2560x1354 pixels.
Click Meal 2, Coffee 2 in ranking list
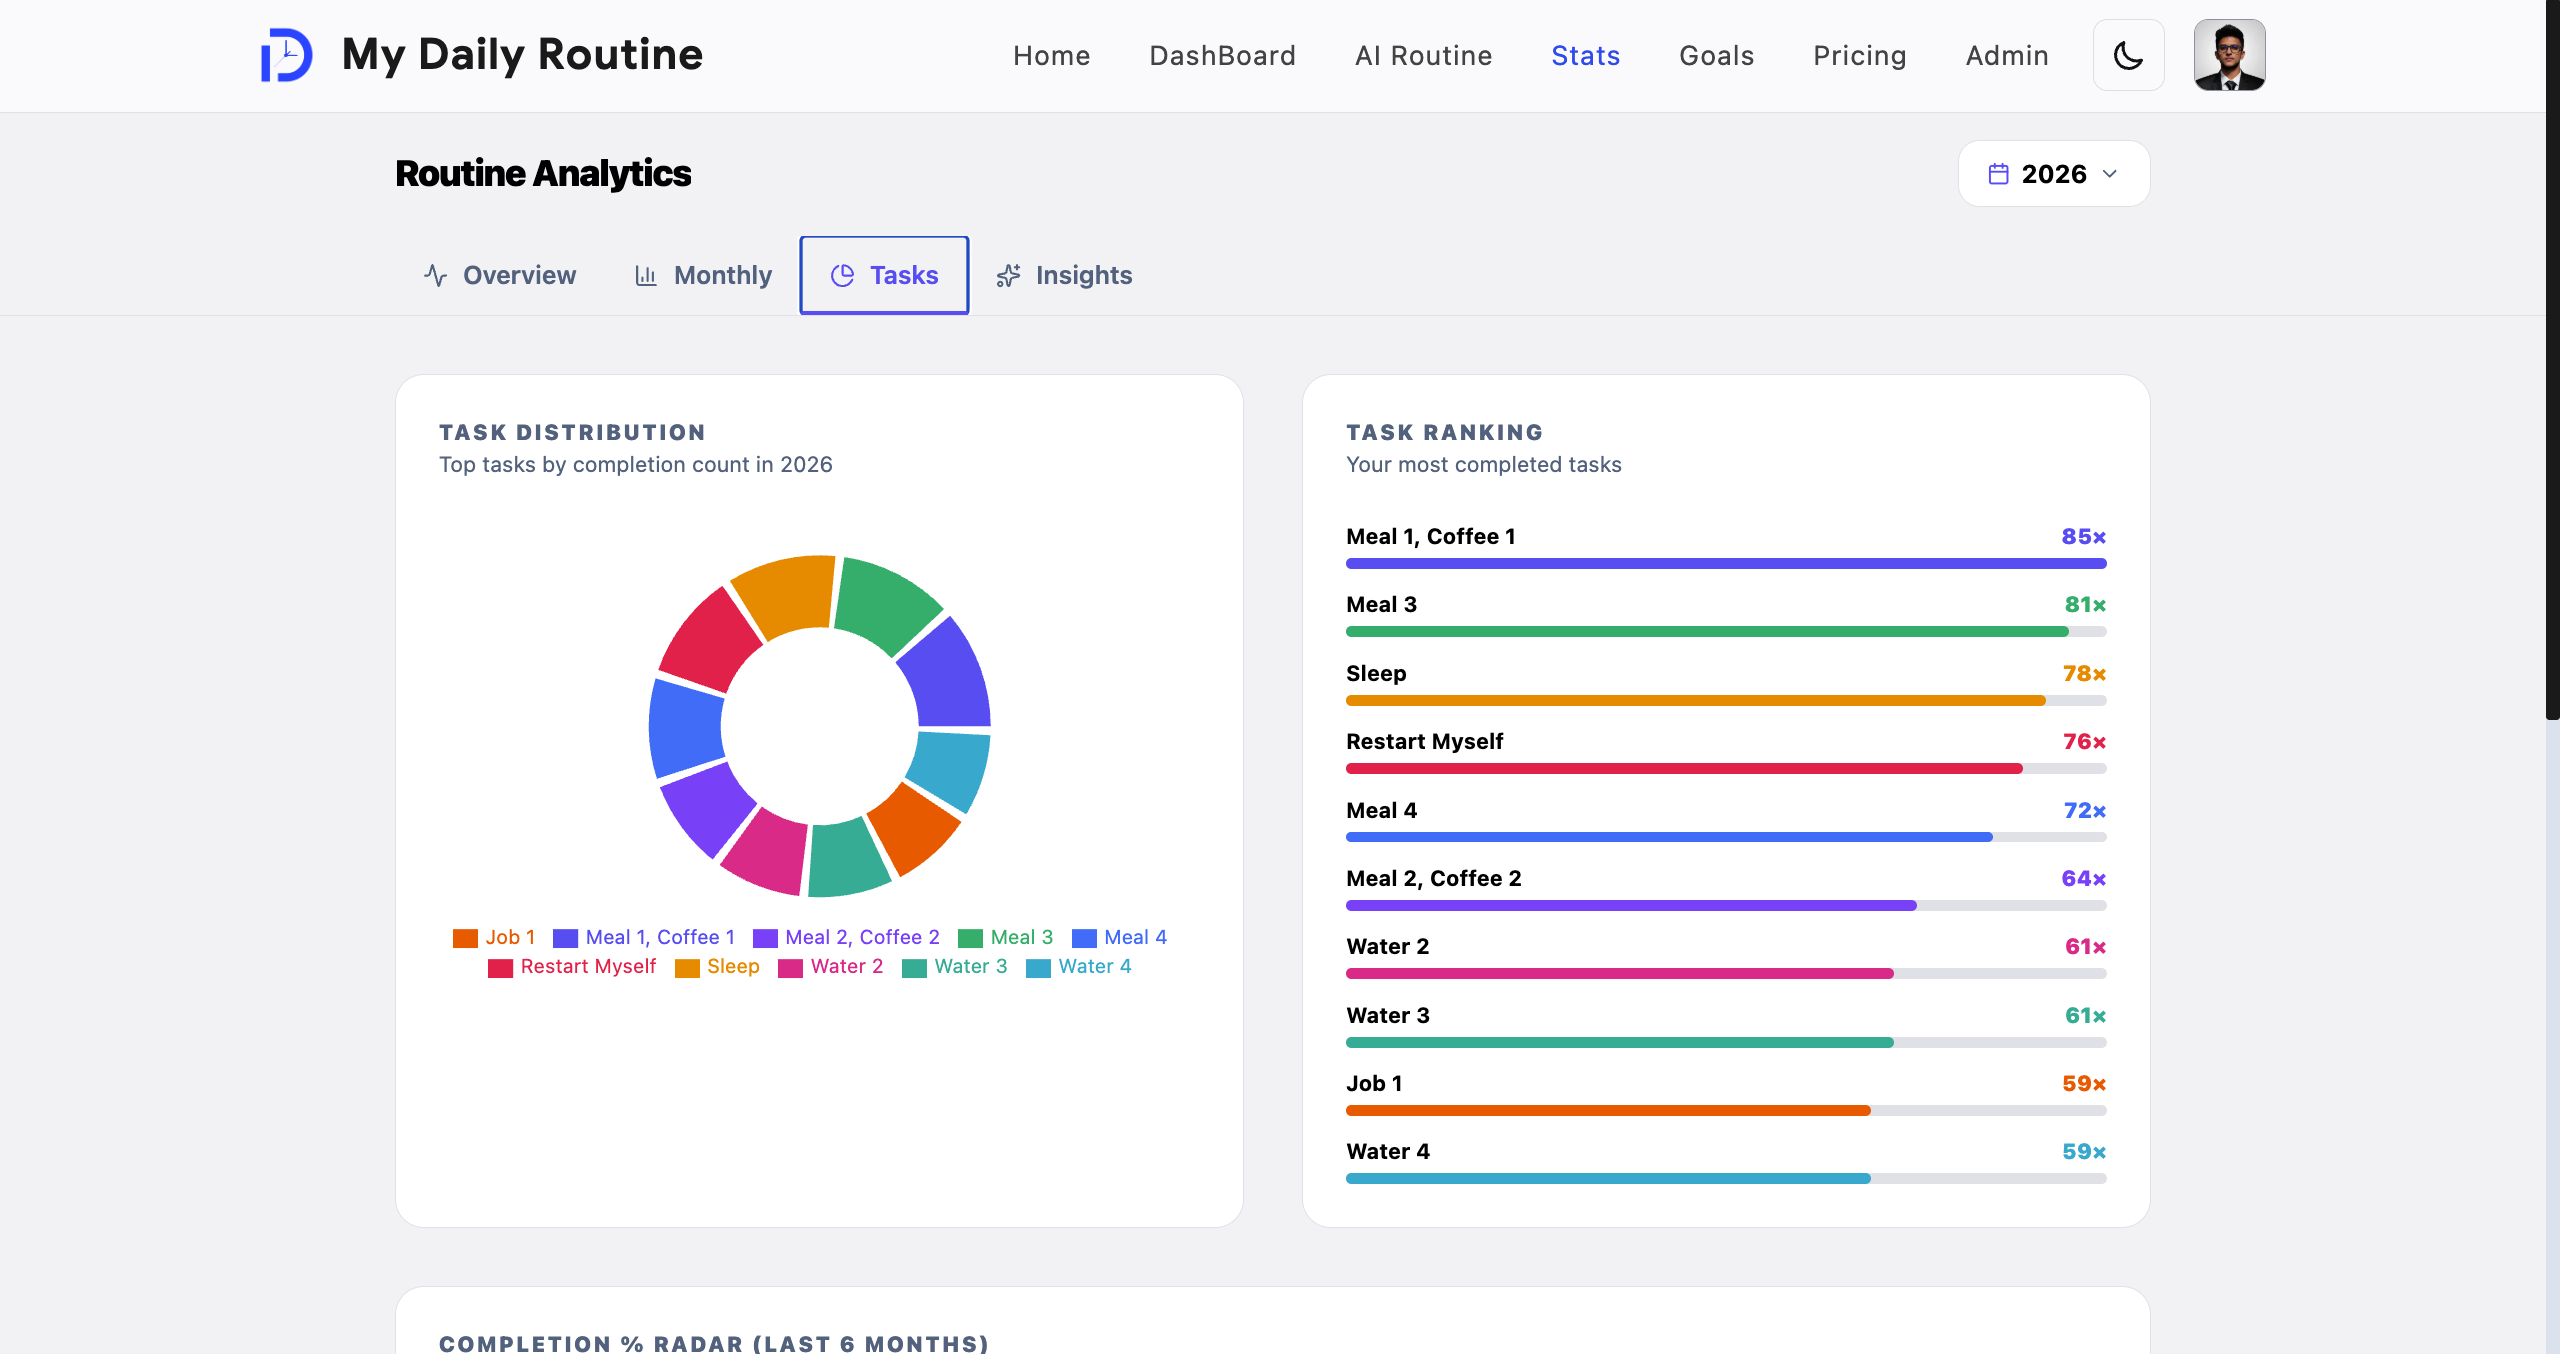click(x=1433, y=879)
